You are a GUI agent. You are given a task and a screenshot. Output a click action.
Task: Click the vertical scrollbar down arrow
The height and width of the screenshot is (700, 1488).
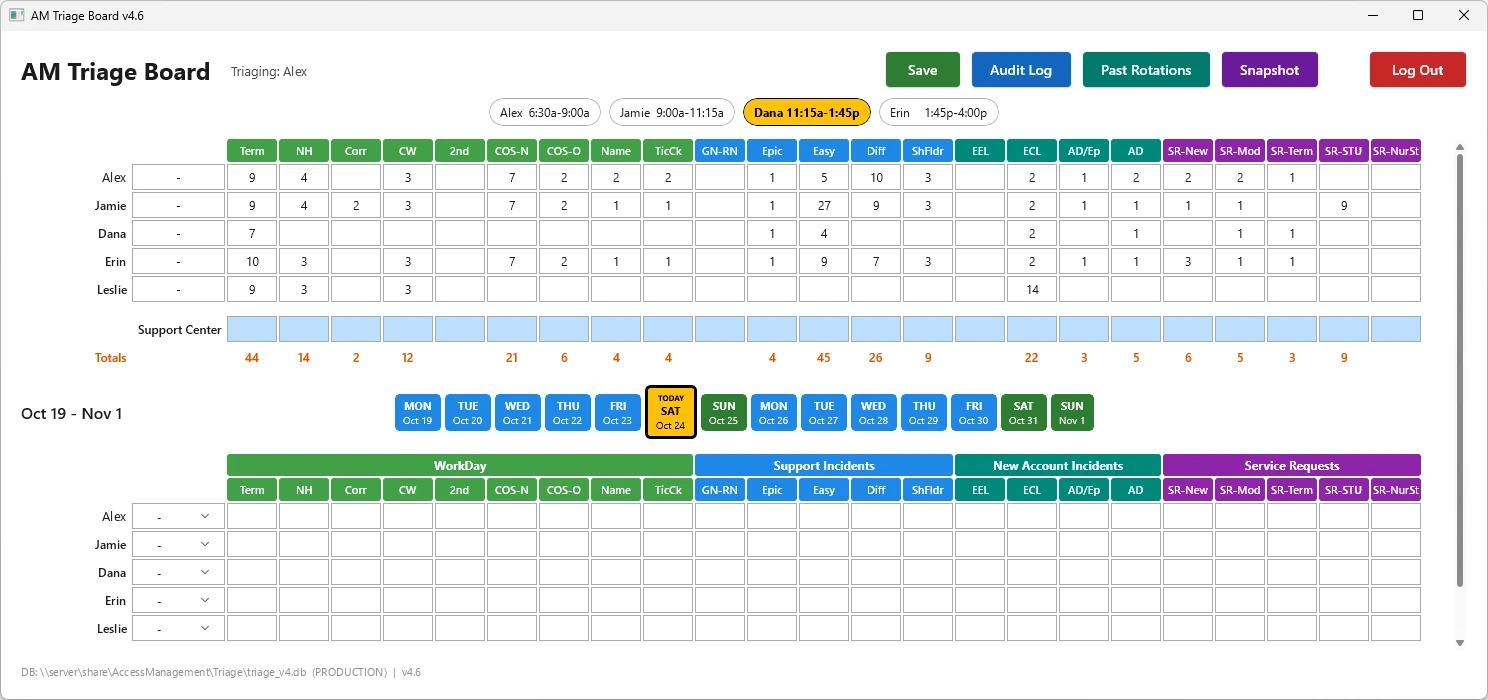point(1460,643)
